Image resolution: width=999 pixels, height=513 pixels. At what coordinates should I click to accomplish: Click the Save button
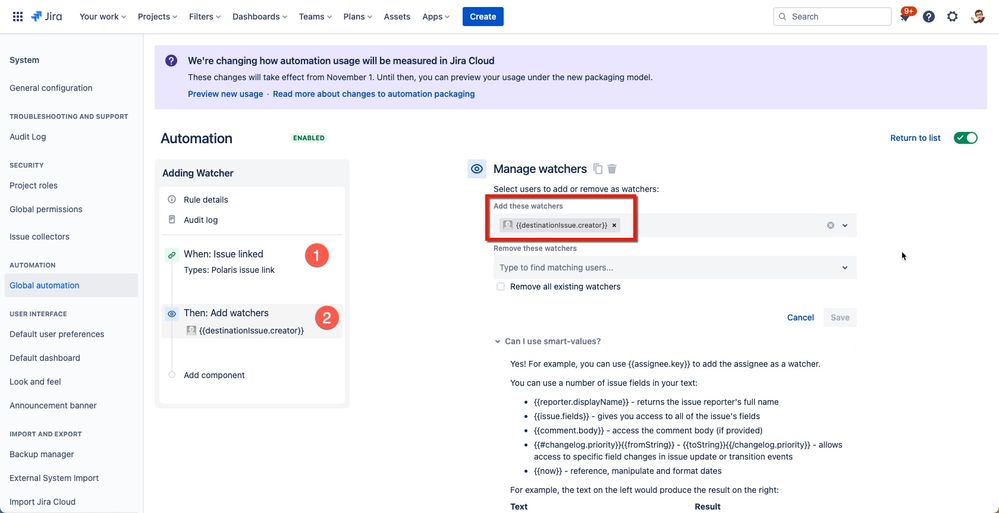pyautogui.click(x=840, y=317)
